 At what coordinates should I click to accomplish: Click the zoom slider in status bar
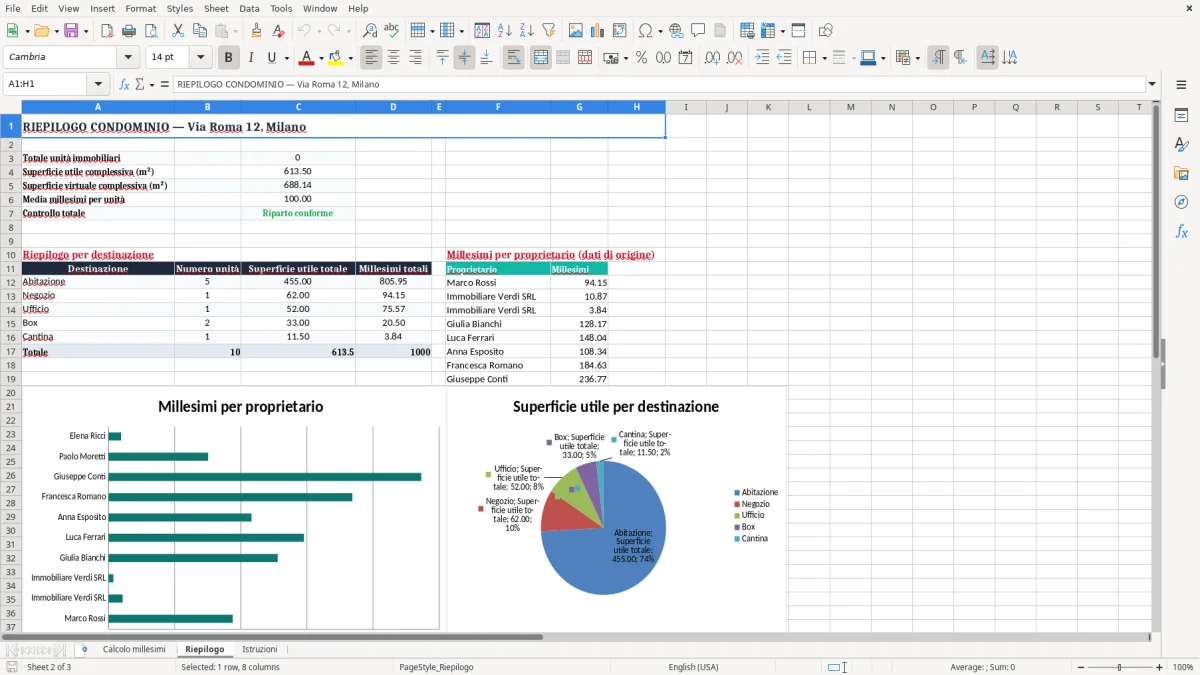(1120, 667)
